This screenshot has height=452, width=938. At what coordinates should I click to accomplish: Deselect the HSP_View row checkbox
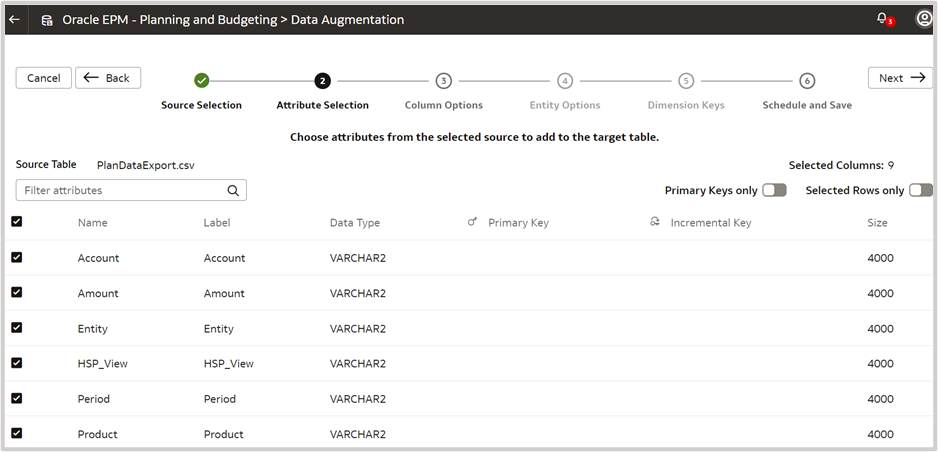coord(16,363)
